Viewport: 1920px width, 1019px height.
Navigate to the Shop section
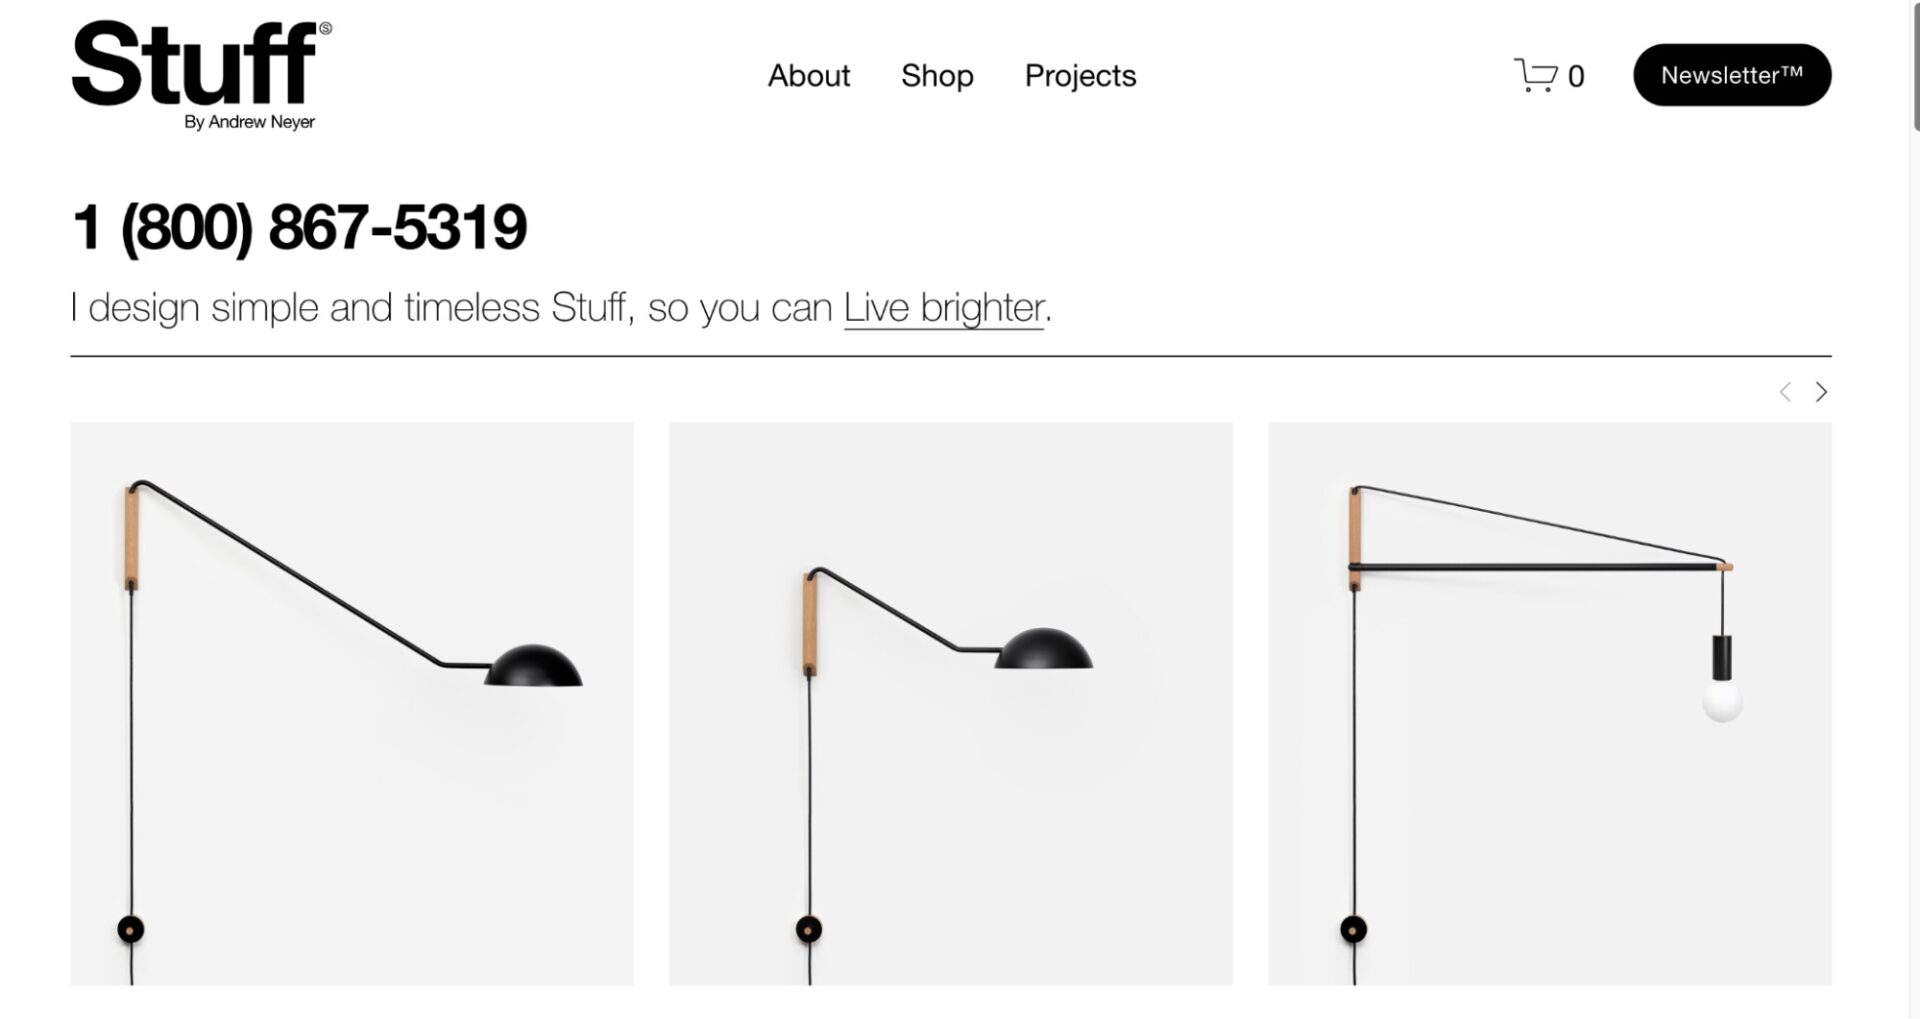937,75
